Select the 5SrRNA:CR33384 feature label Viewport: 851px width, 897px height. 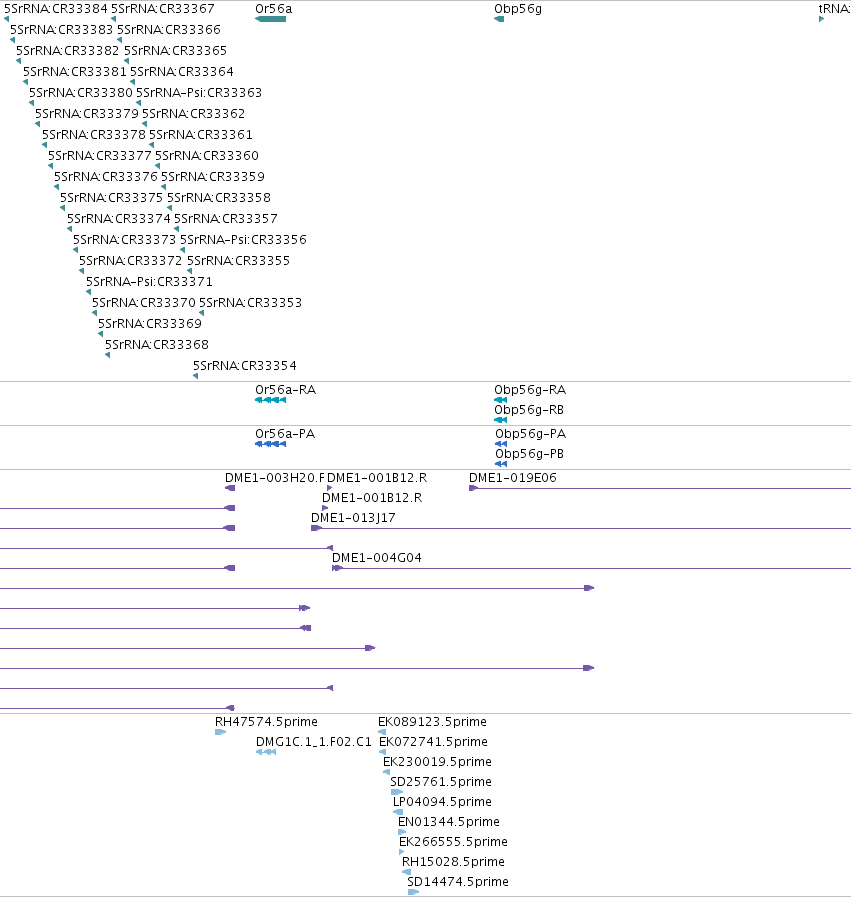coord(55,9)
